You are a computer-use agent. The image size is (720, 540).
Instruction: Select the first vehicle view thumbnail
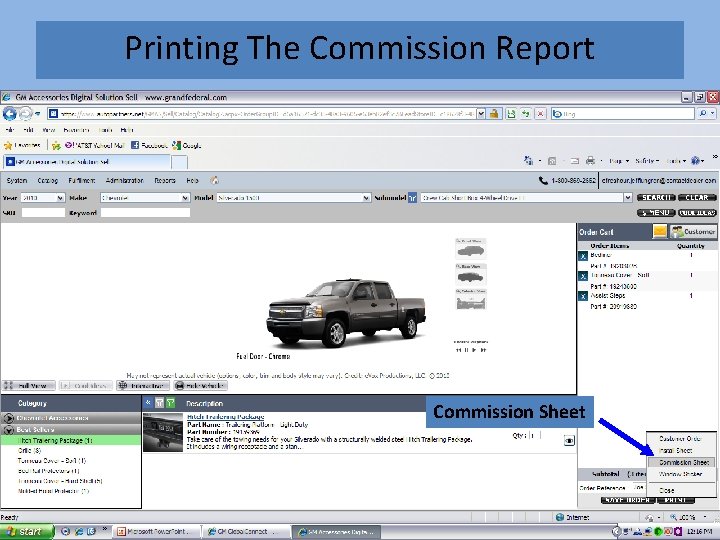coord(471,248)
